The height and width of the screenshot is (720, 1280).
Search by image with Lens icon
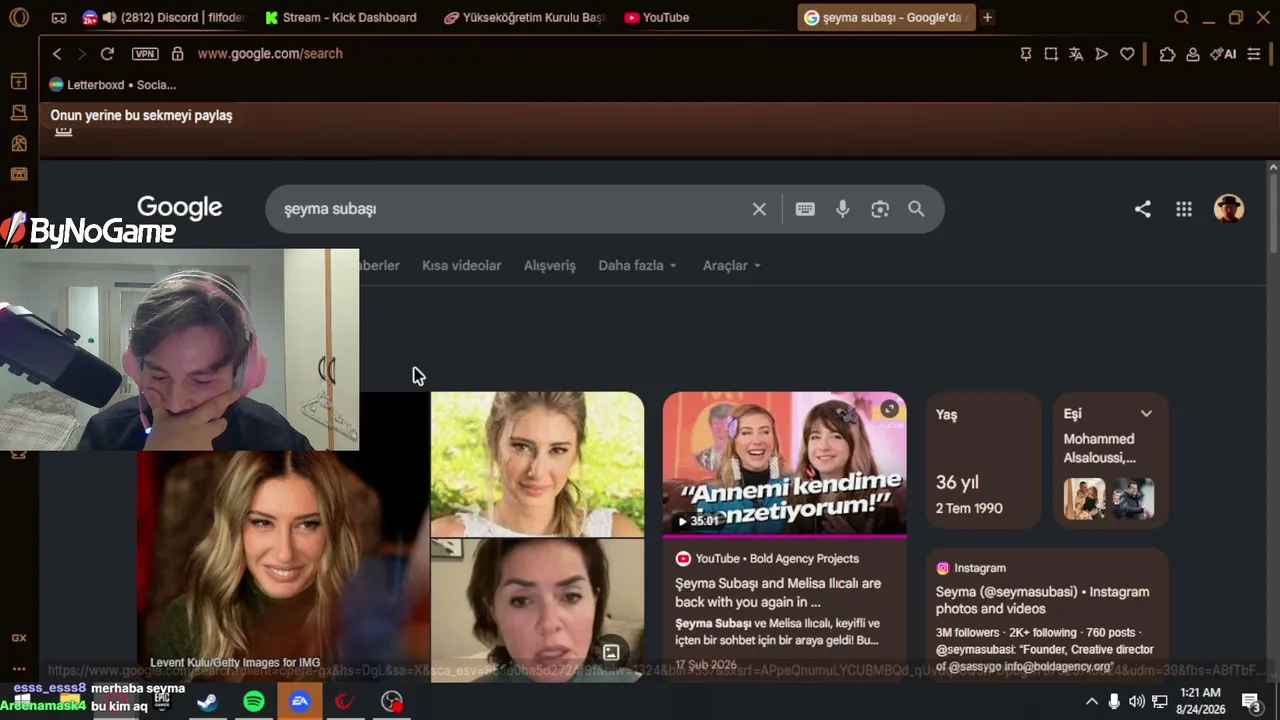pyautogui.click(x=880, y=209)
